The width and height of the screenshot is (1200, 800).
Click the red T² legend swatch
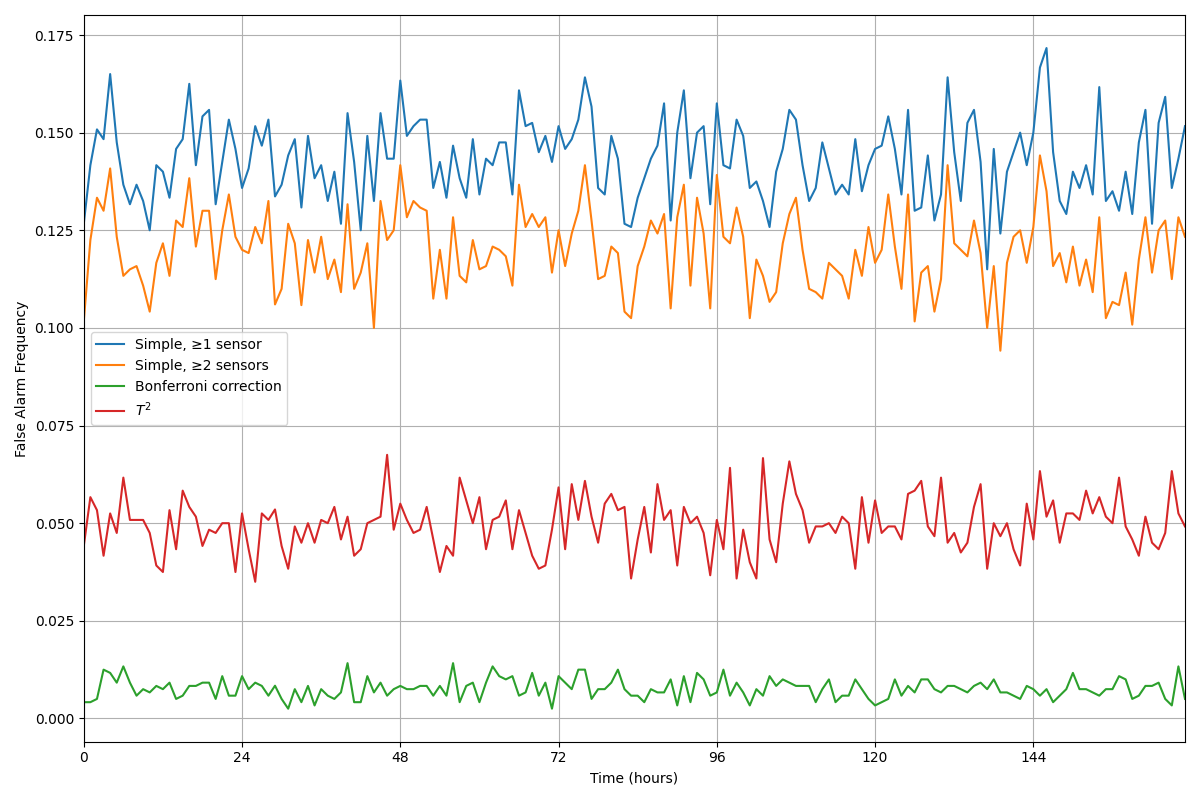click(112, 409)
